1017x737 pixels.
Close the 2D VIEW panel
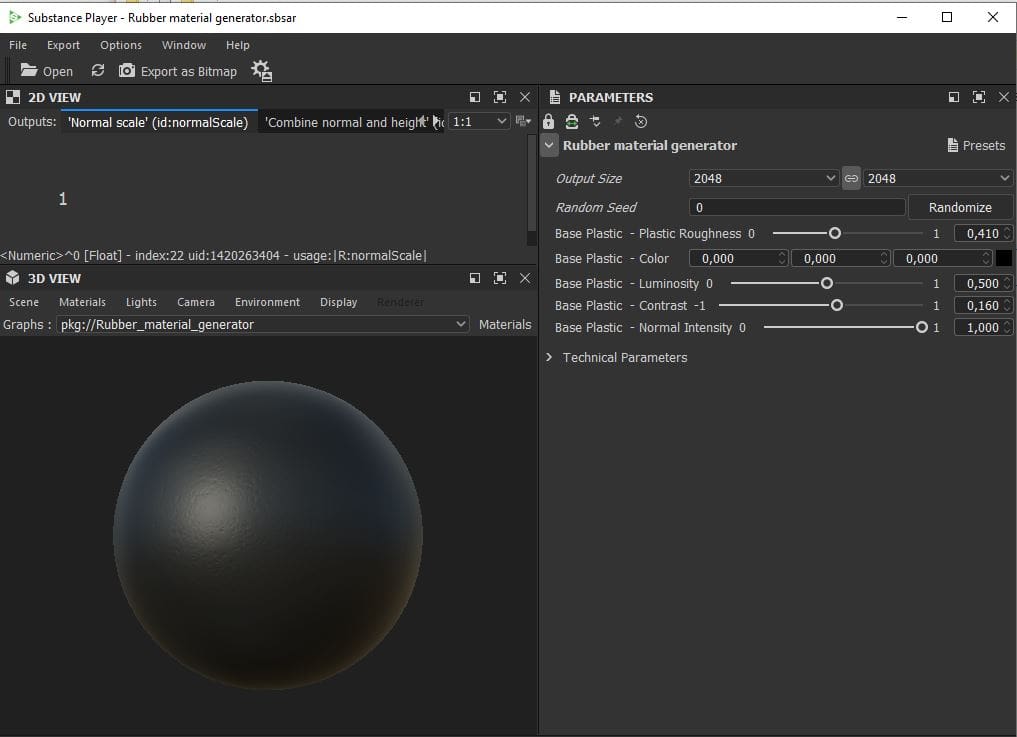(525, 97)
